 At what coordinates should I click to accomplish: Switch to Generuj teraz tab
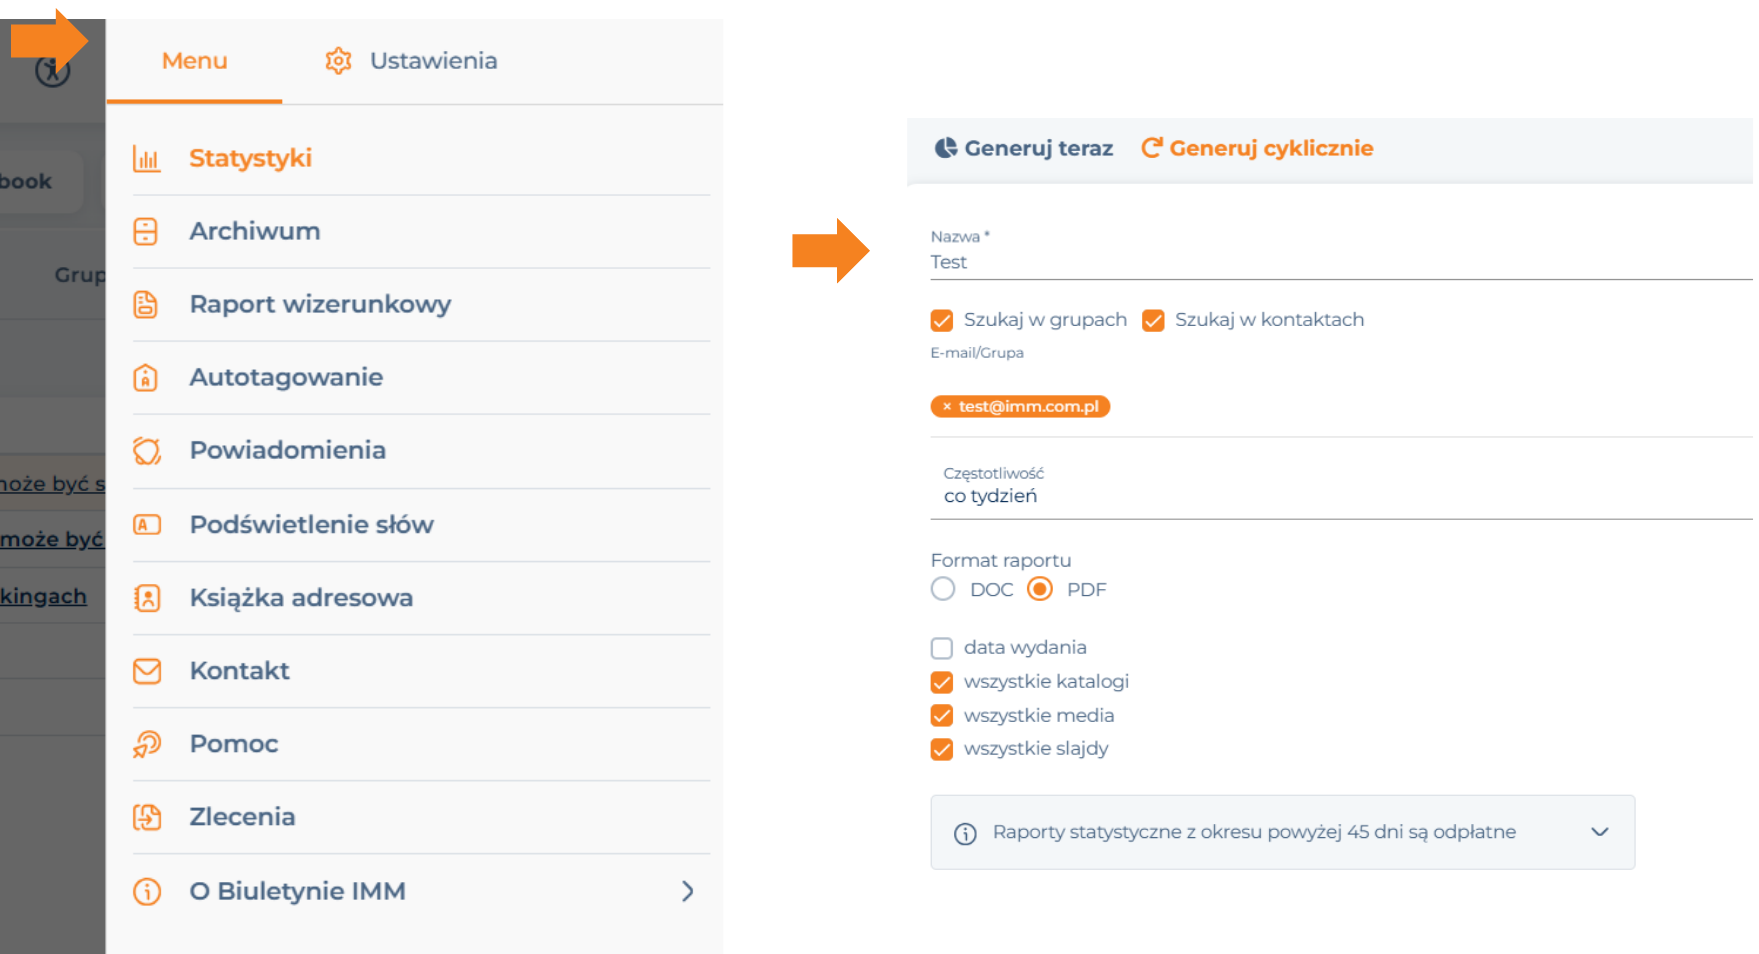coord(1024,148)
